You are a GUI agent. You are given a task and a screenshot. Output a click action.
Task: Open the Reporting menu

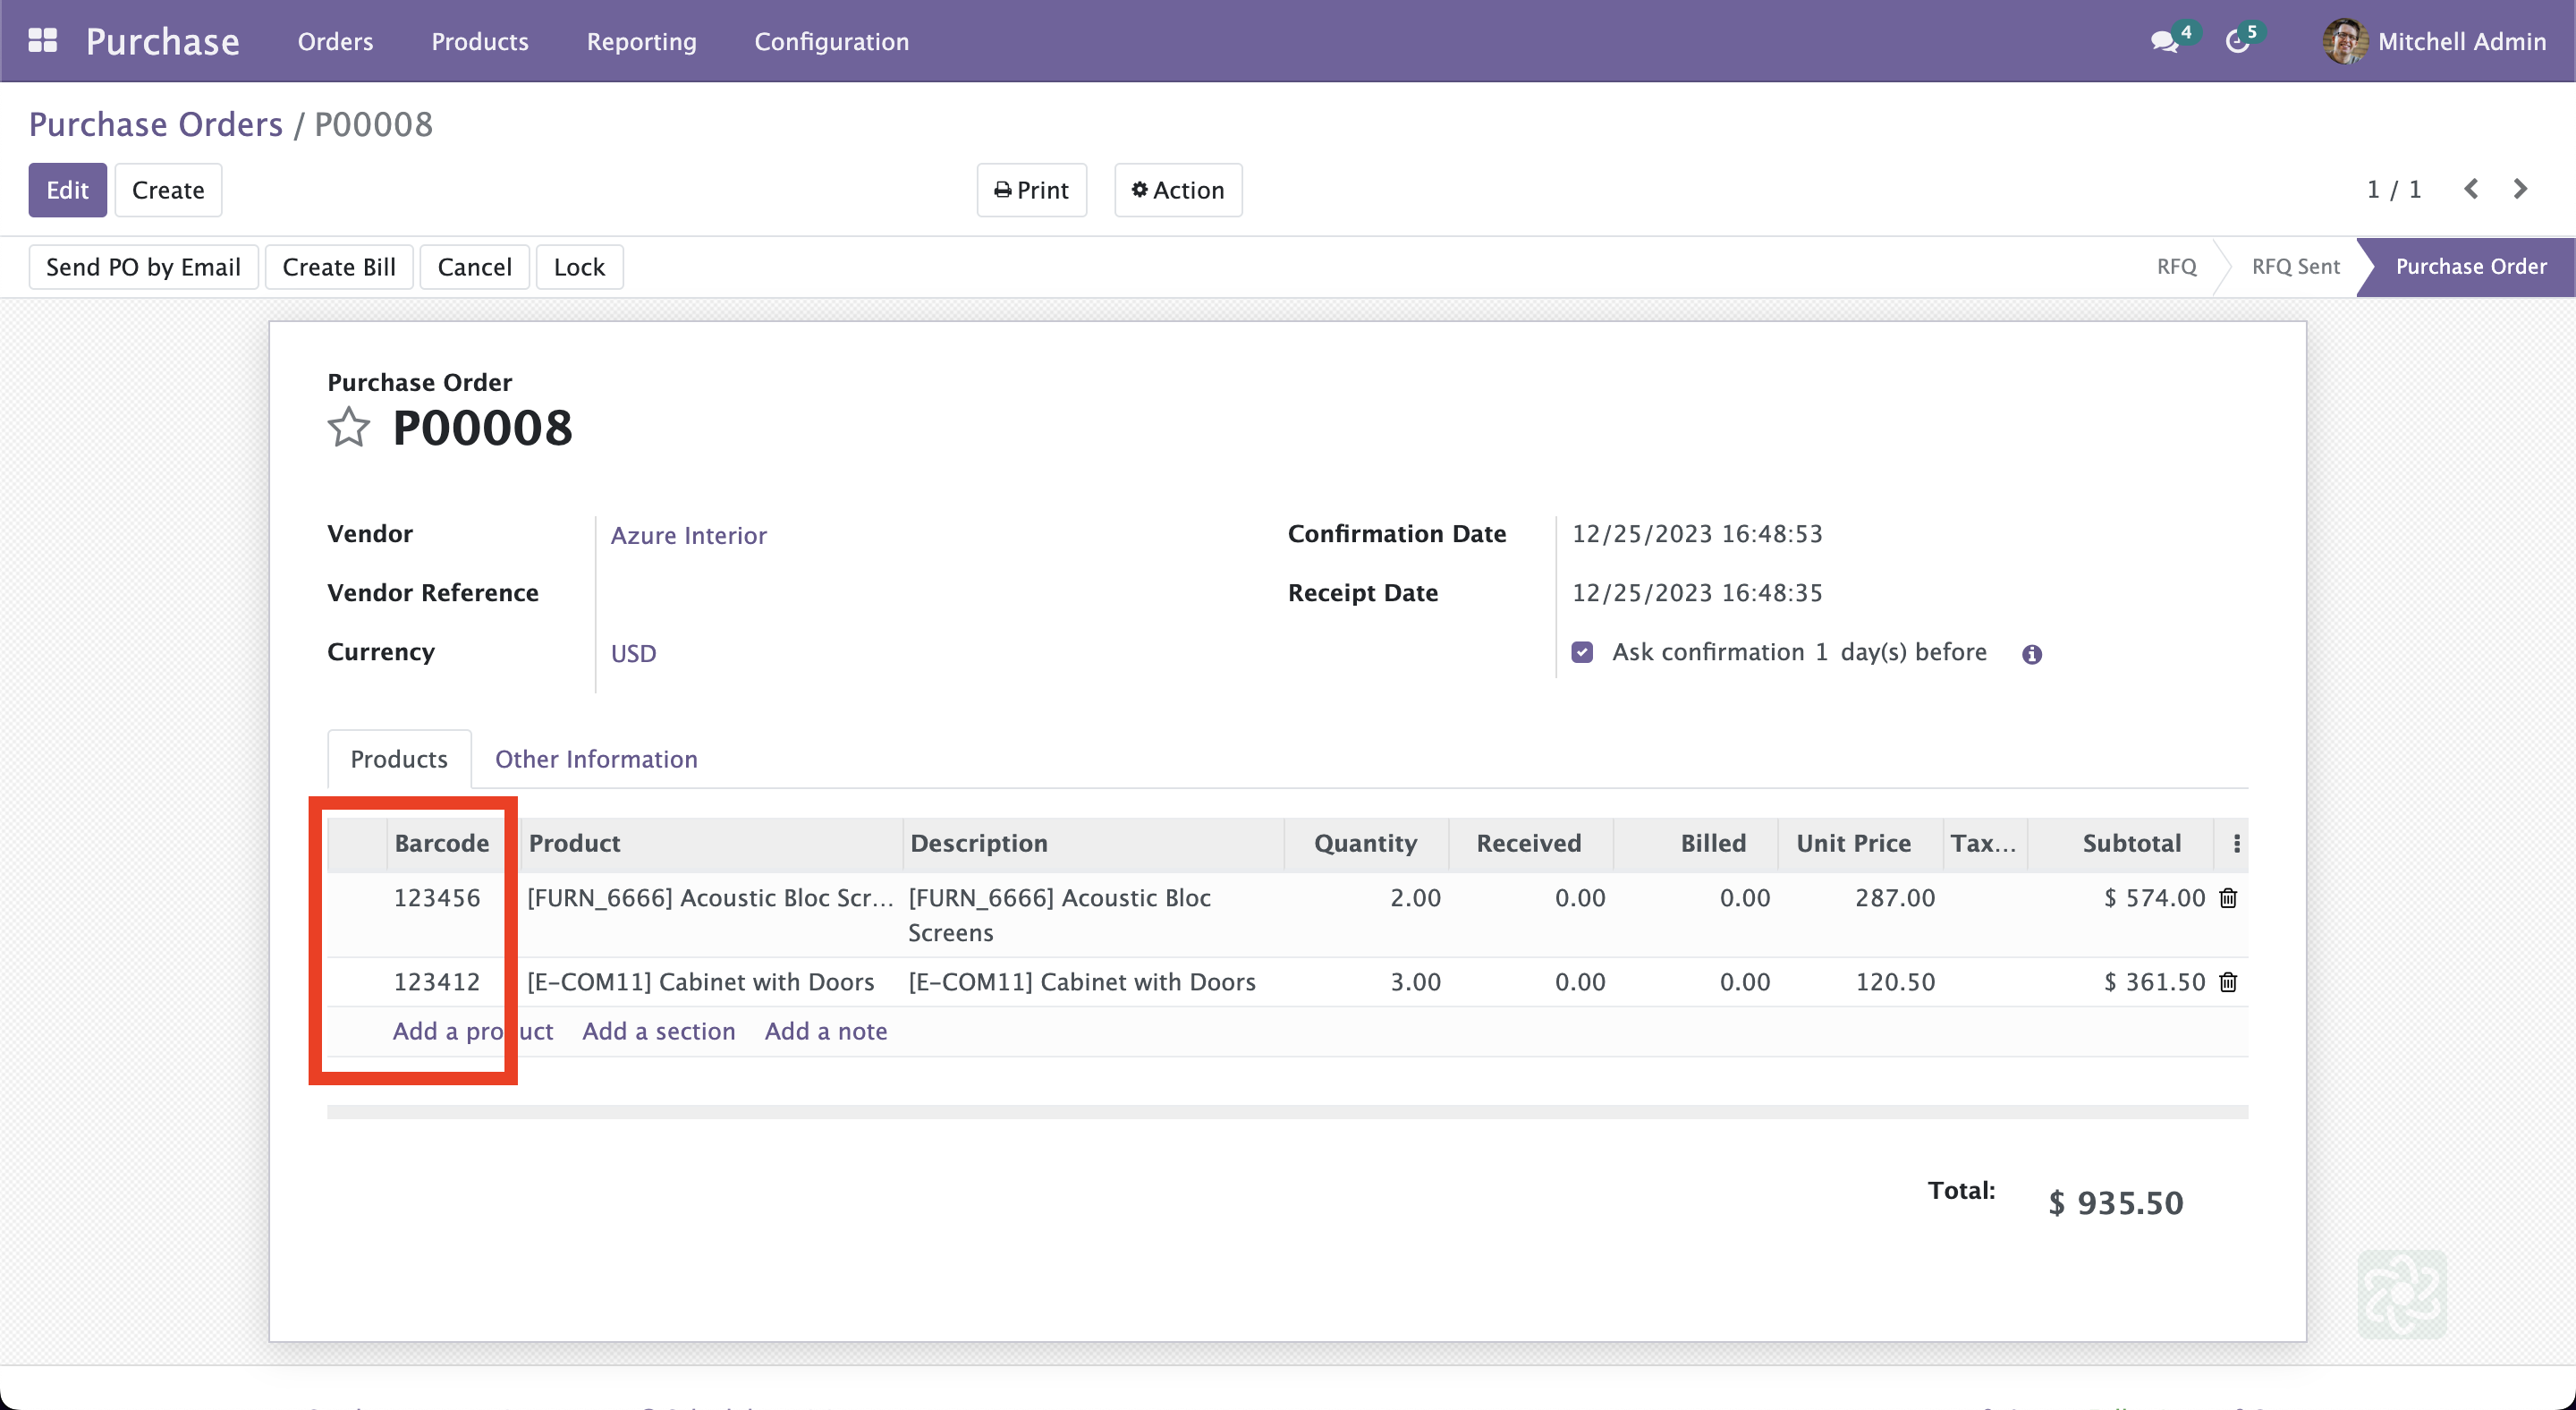click(x=641, y=41)
